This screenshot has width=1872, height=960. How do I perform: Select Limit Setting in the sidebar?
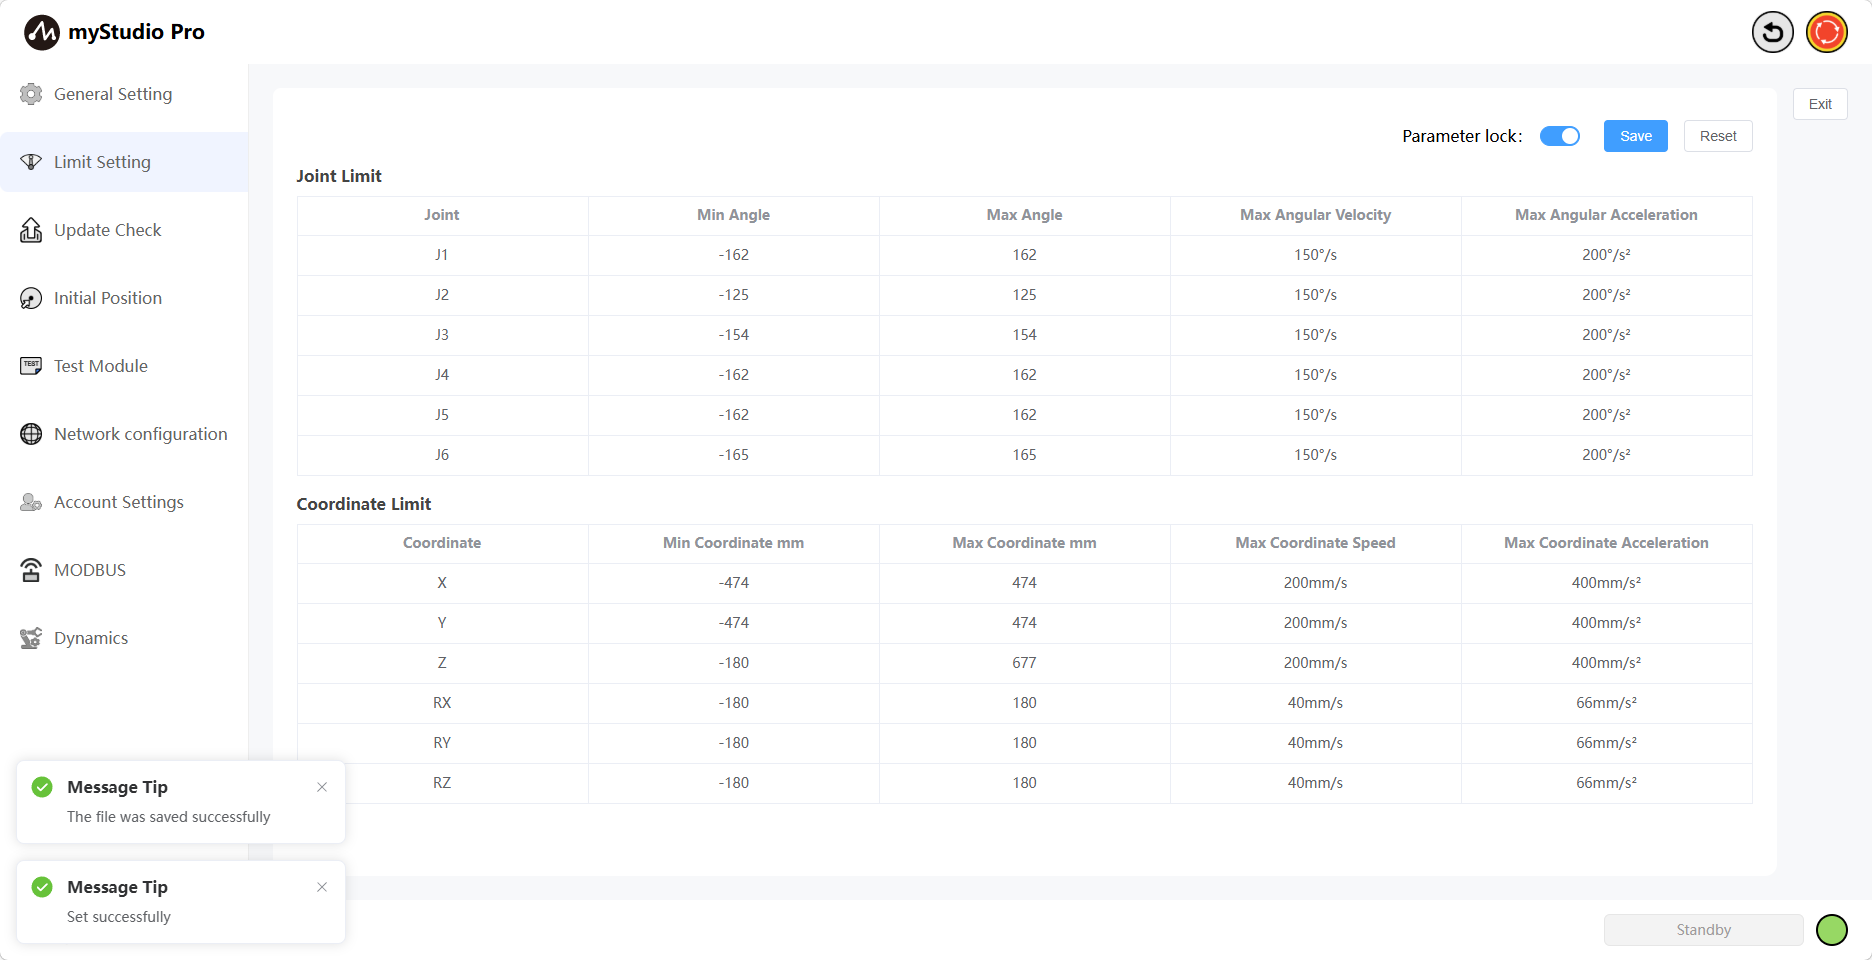click(102, 162)
